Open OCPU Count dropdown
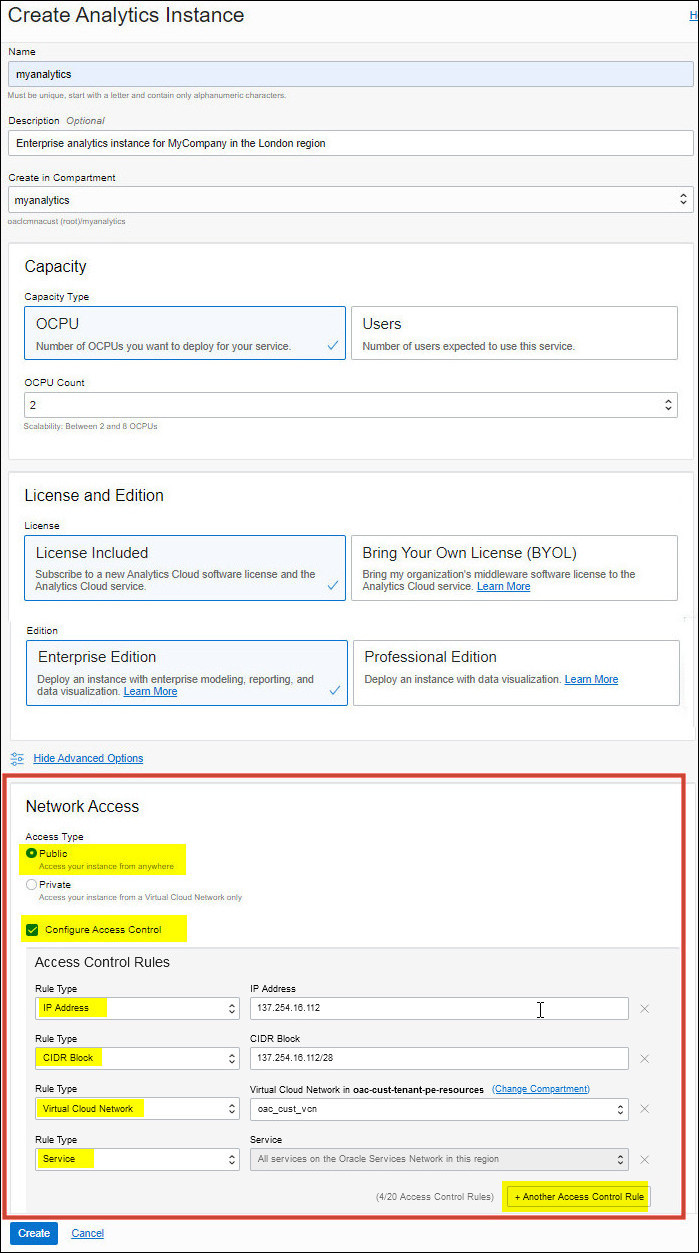 pyautogui.click(x=351, y=405)
